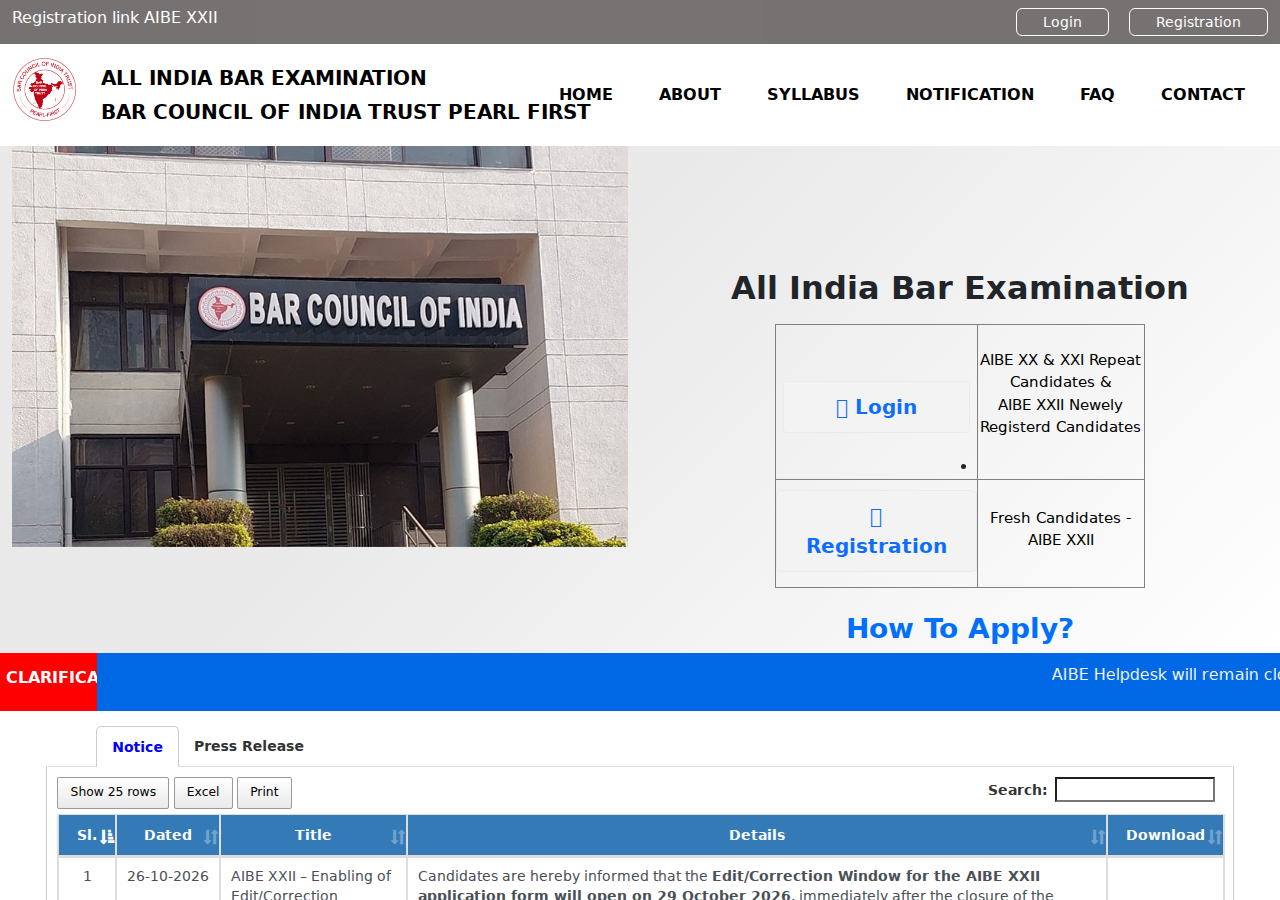The image size is (1280, 900).
Task: Click the Registration button in the top bar
Action: (1198, 22)
